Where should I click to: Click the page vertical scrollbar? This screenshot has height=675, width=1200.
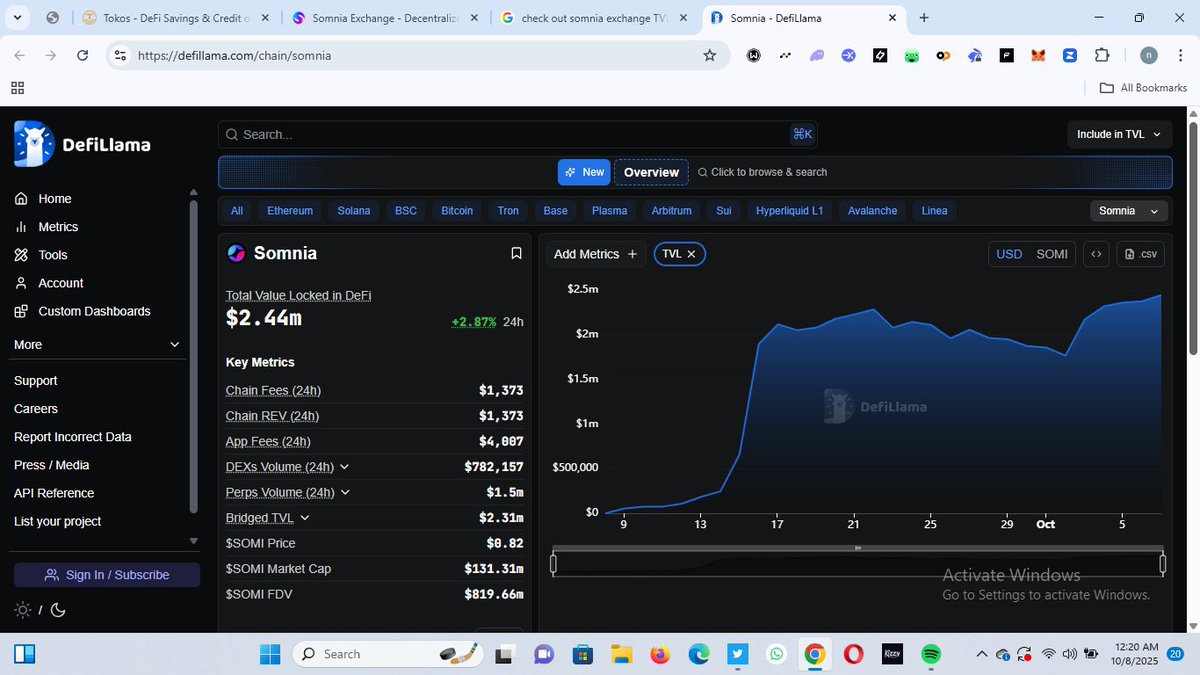click(1193, 237)
